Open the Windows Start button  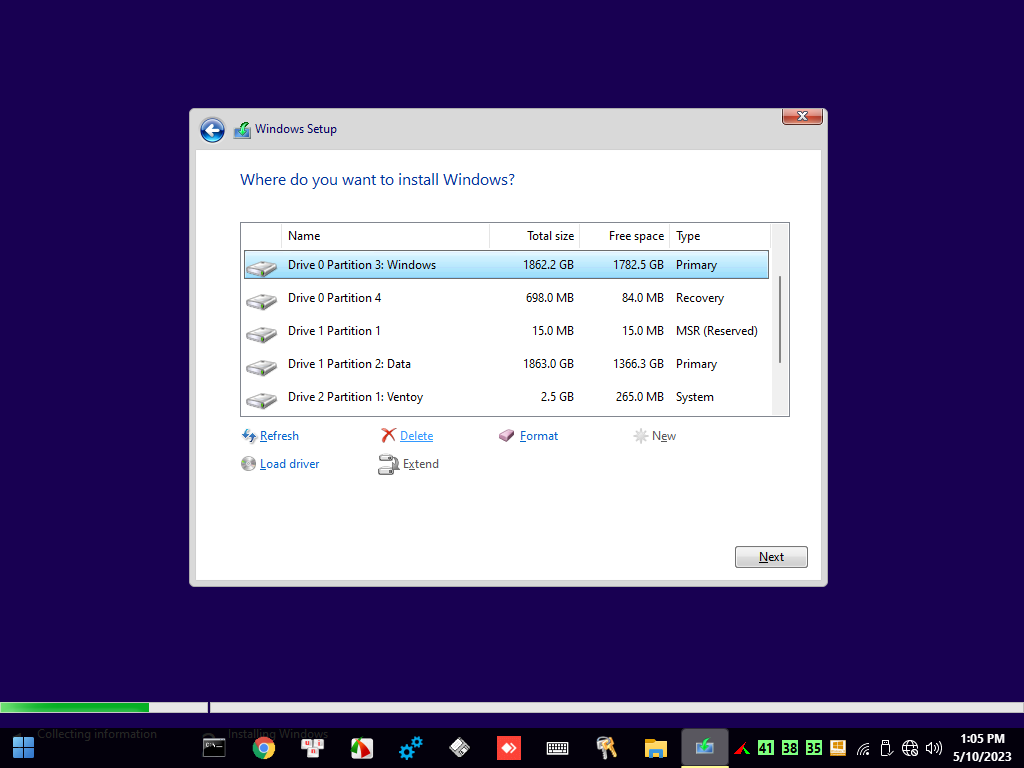(23, 747)
